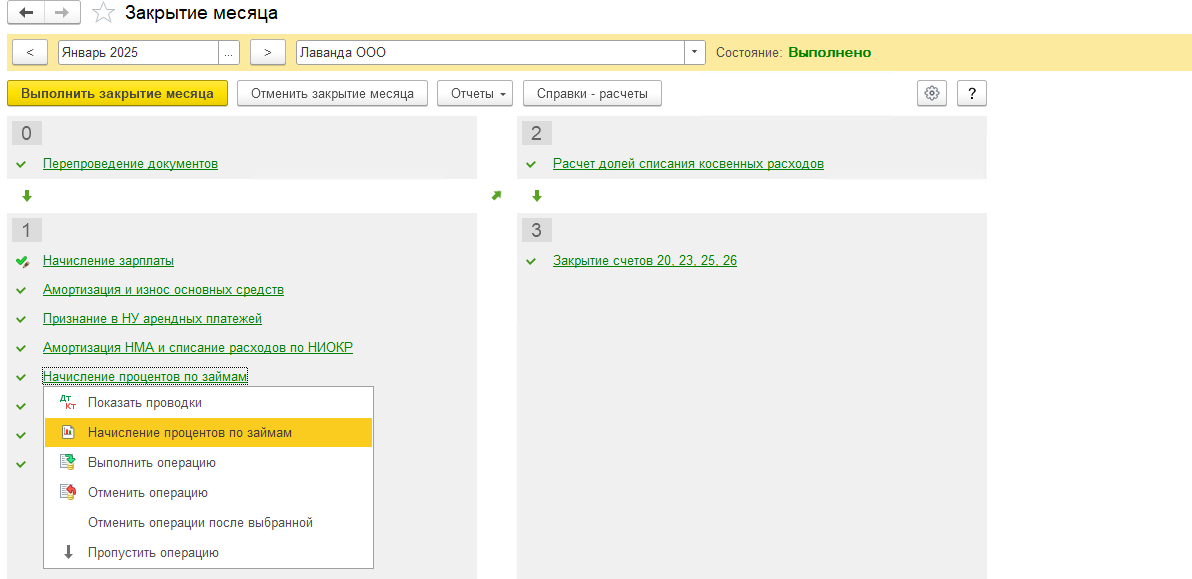The image size is (1192, 579).
Task: Click the Пропустить операцию down-arrow icon
Action: pyautogui.click(x=68, y=552)
